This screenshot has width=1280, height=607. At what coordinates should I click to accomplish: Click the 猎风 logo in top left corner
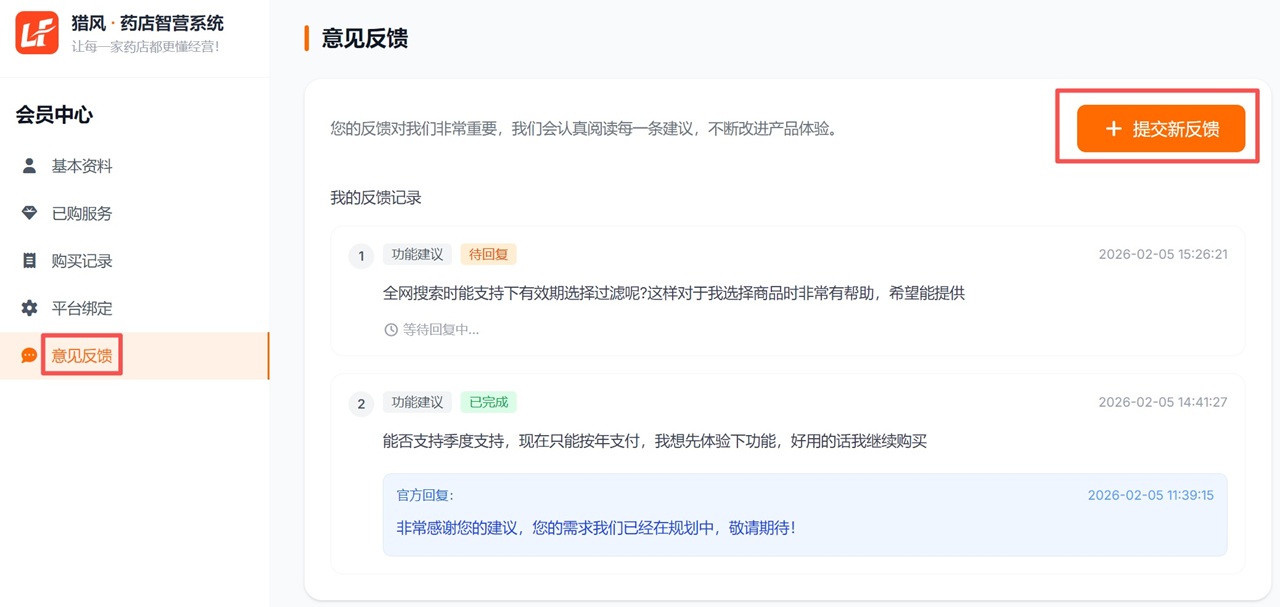tap(35, 30)
